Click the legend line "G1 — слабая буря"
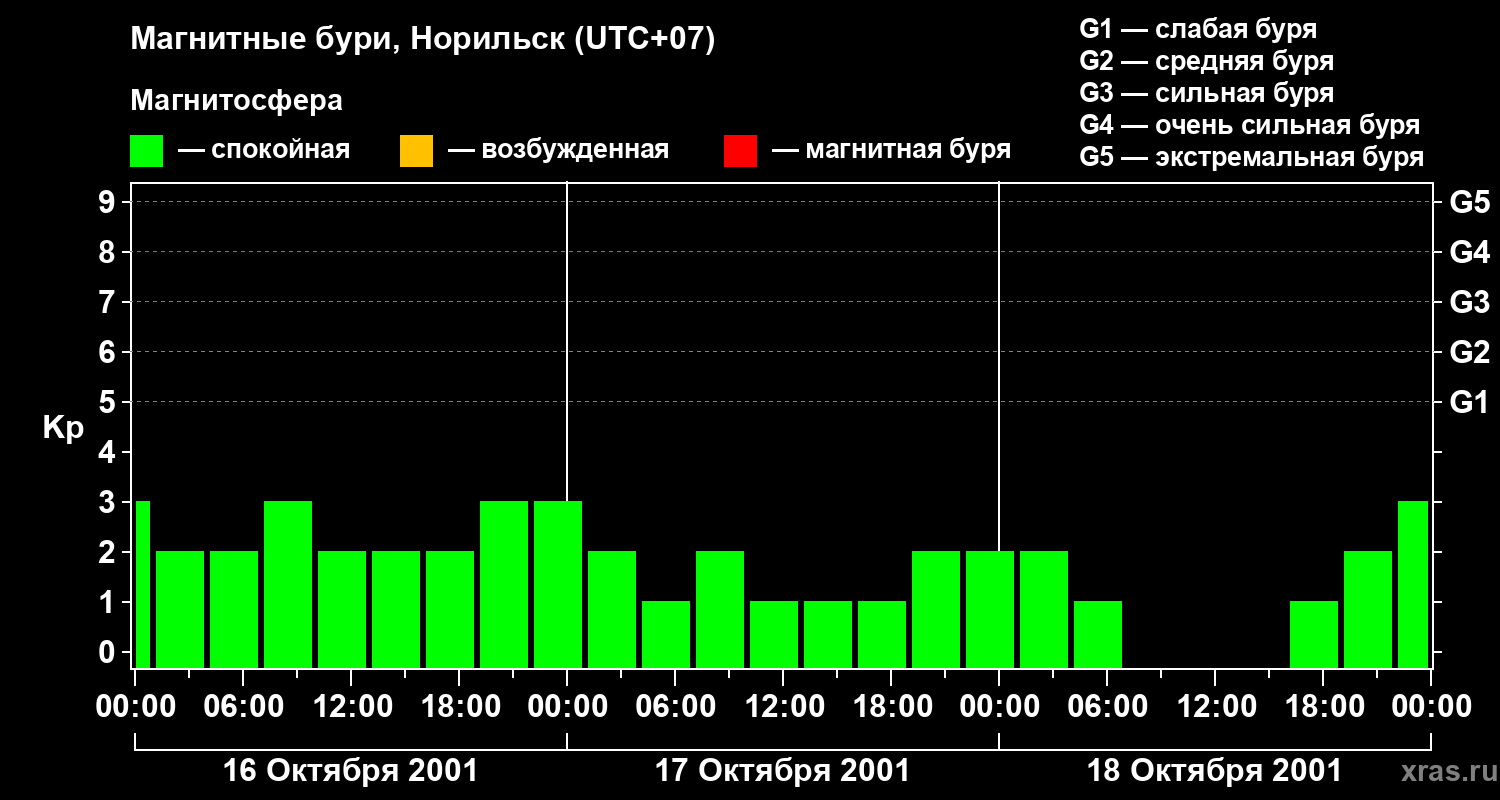 [x=1198, y=29]
